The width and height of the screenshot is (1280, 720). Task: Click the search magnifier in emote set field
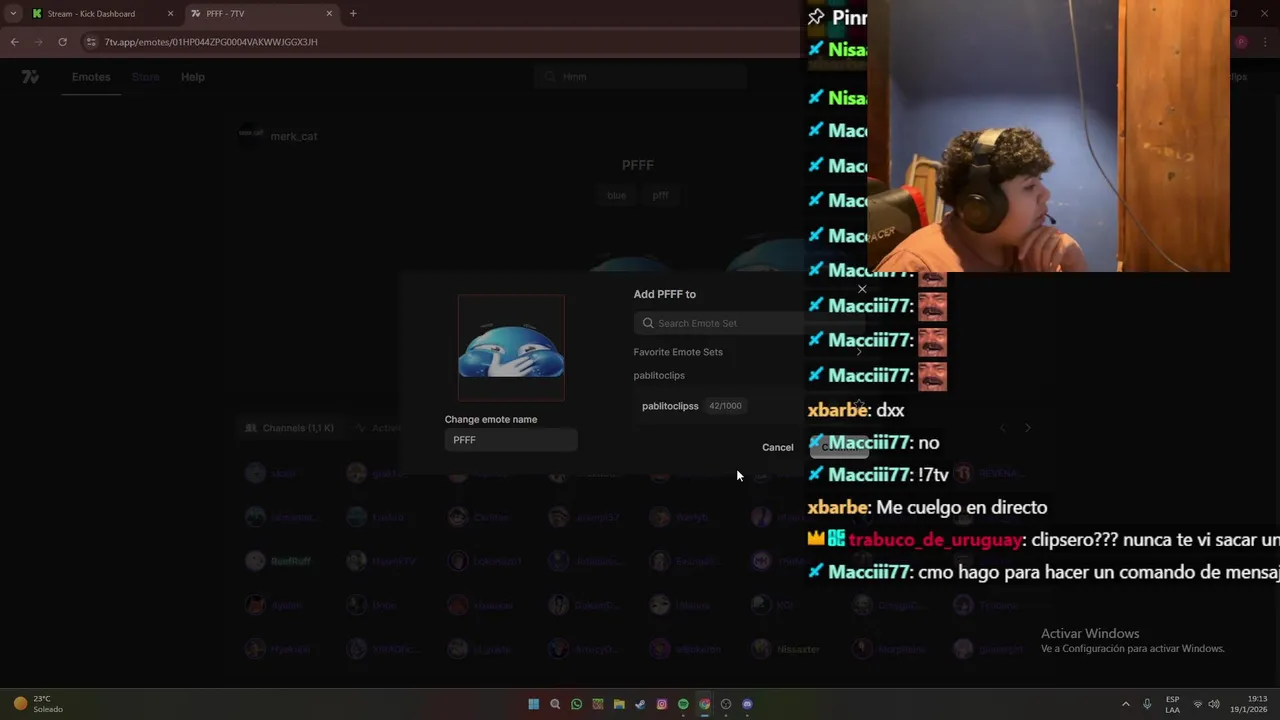point(648,323)
